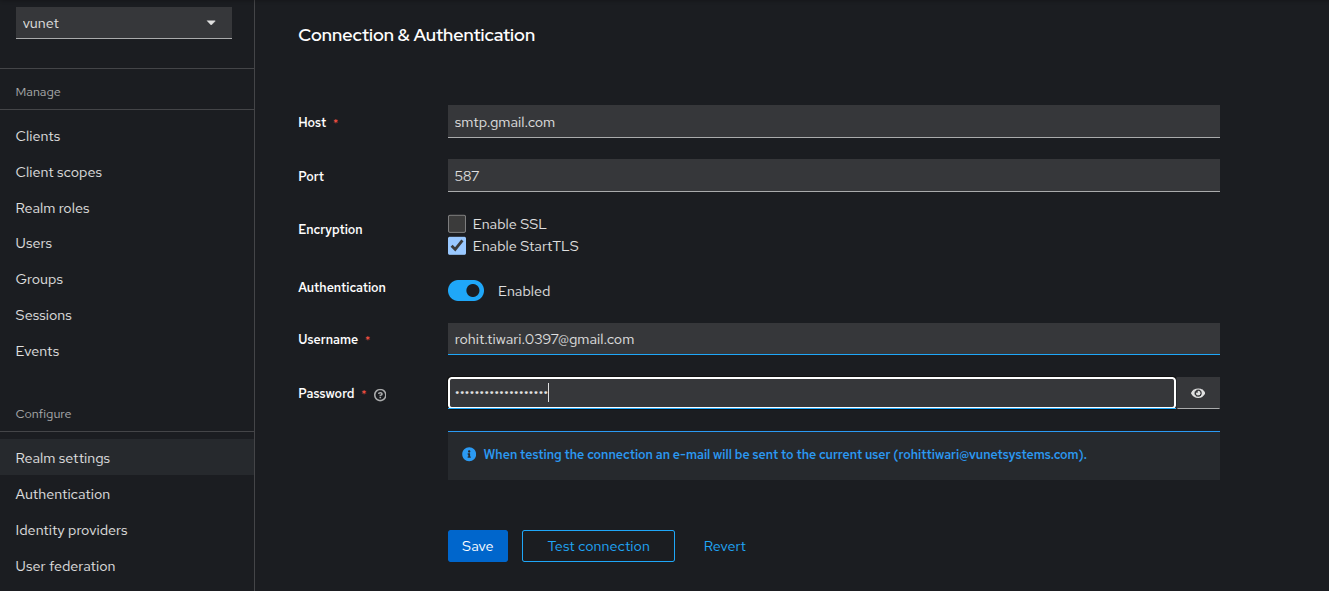Viewport: 1329px width, 591px height.
Task: Turn off the Authentication toggle
Action: (x=466, y=291)
